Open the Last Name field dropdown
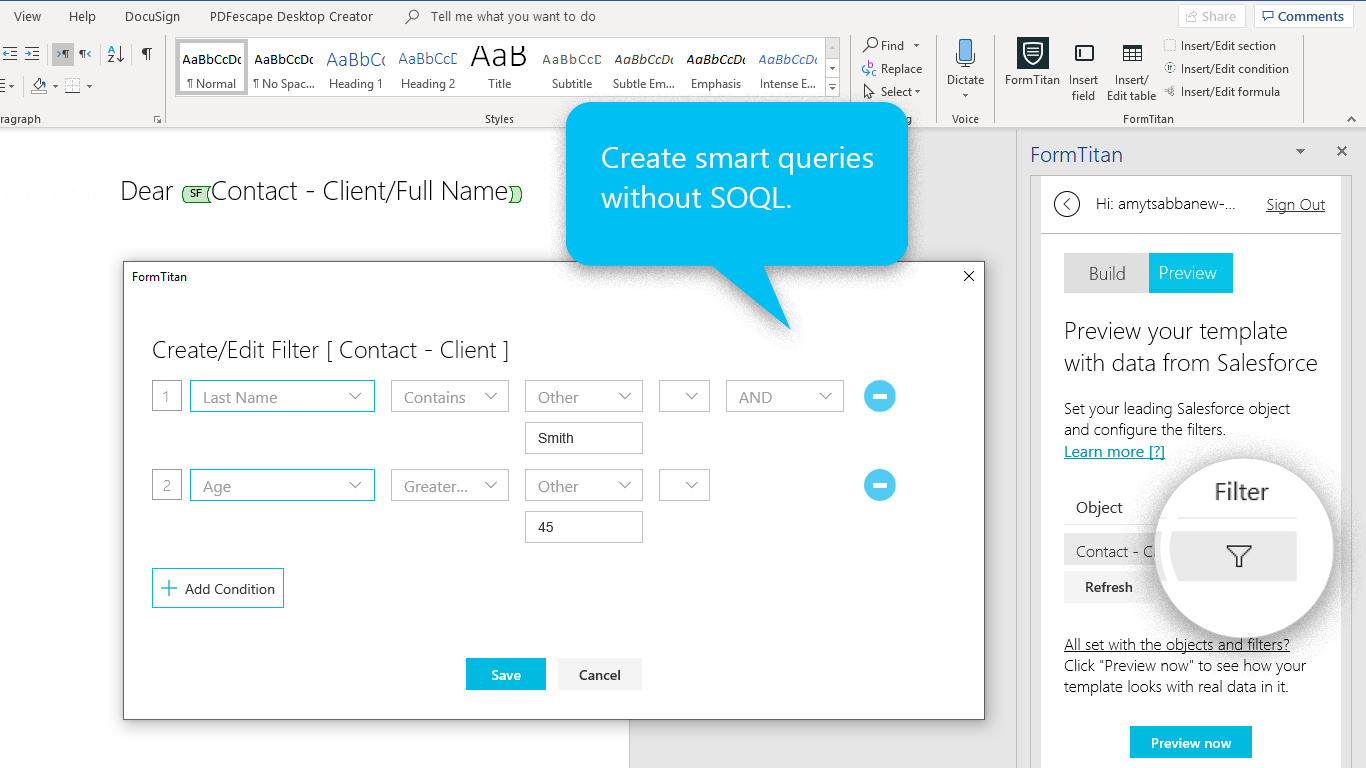The width and height of the screenshot is (1366, 768). [x=282, y=397]
